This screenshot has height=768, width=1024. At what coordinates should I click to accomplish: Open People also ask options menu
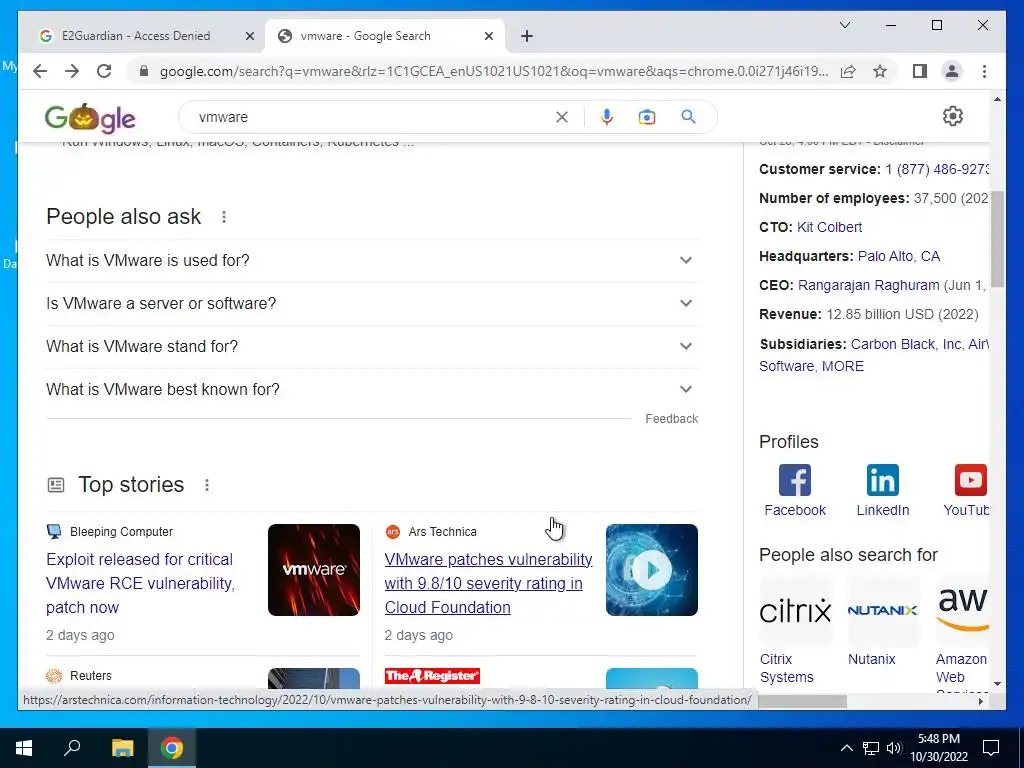[x=224, y=217]
